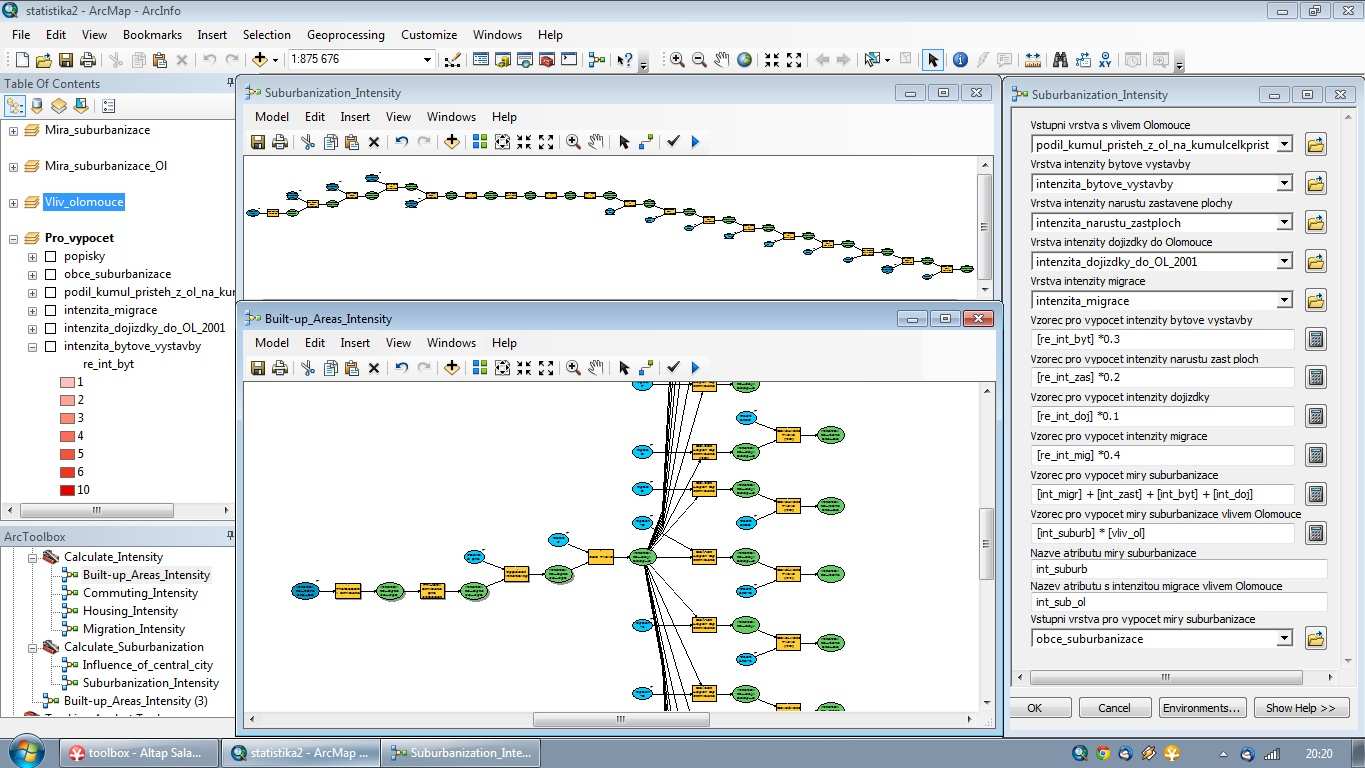
Task: Open intenzita_bytove_vystavby layer dropdown
Action: [1284, 184]
